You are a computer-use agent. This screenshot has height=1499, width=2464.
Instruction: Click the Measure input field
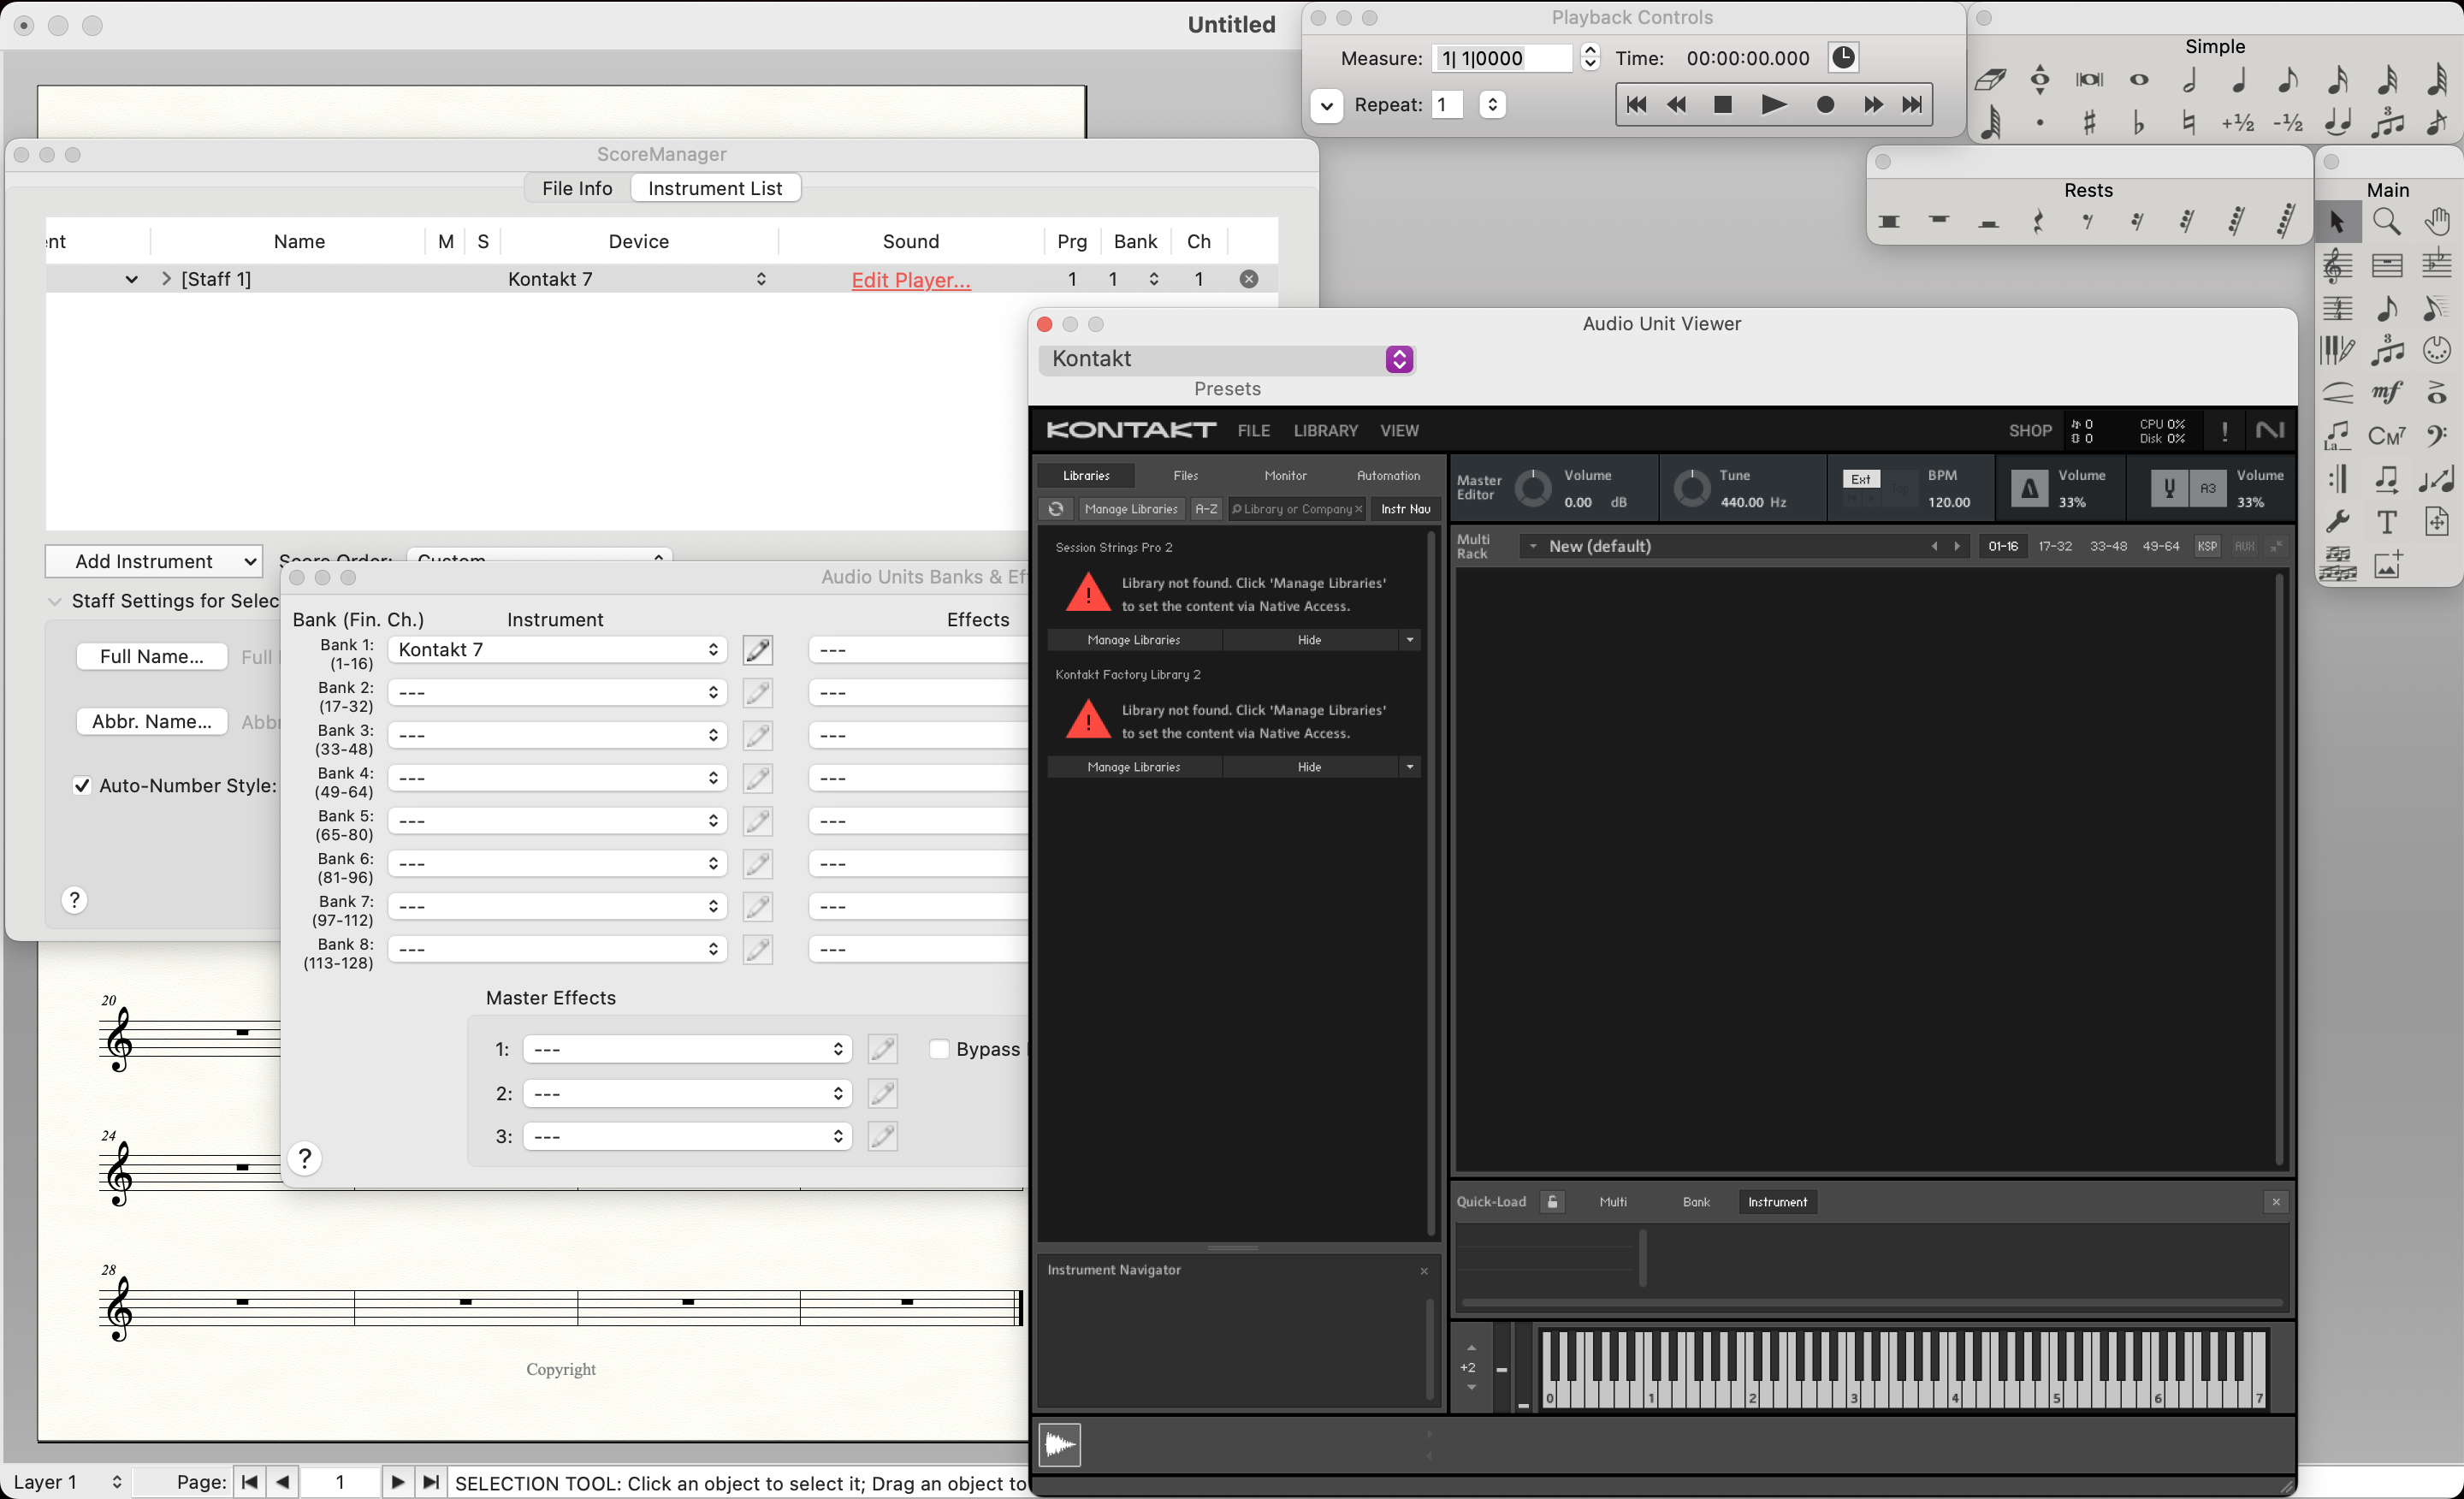[x=1502, y=58]
